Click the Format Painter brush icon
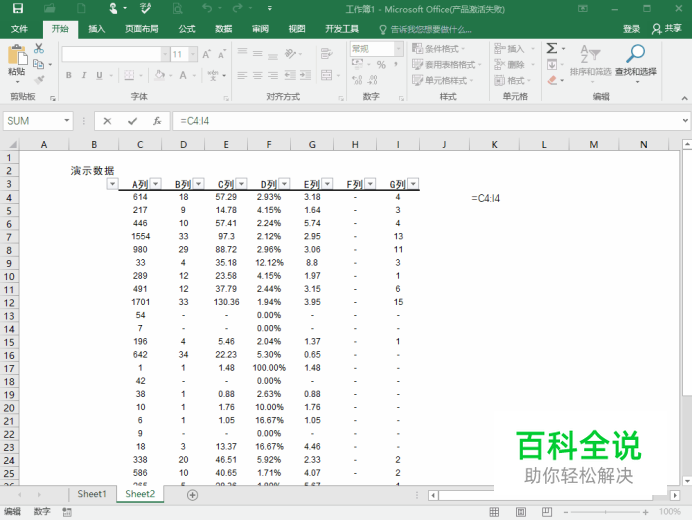Viewport: 692px width, 520px height. pyautogui.click(x=39, y=80)
